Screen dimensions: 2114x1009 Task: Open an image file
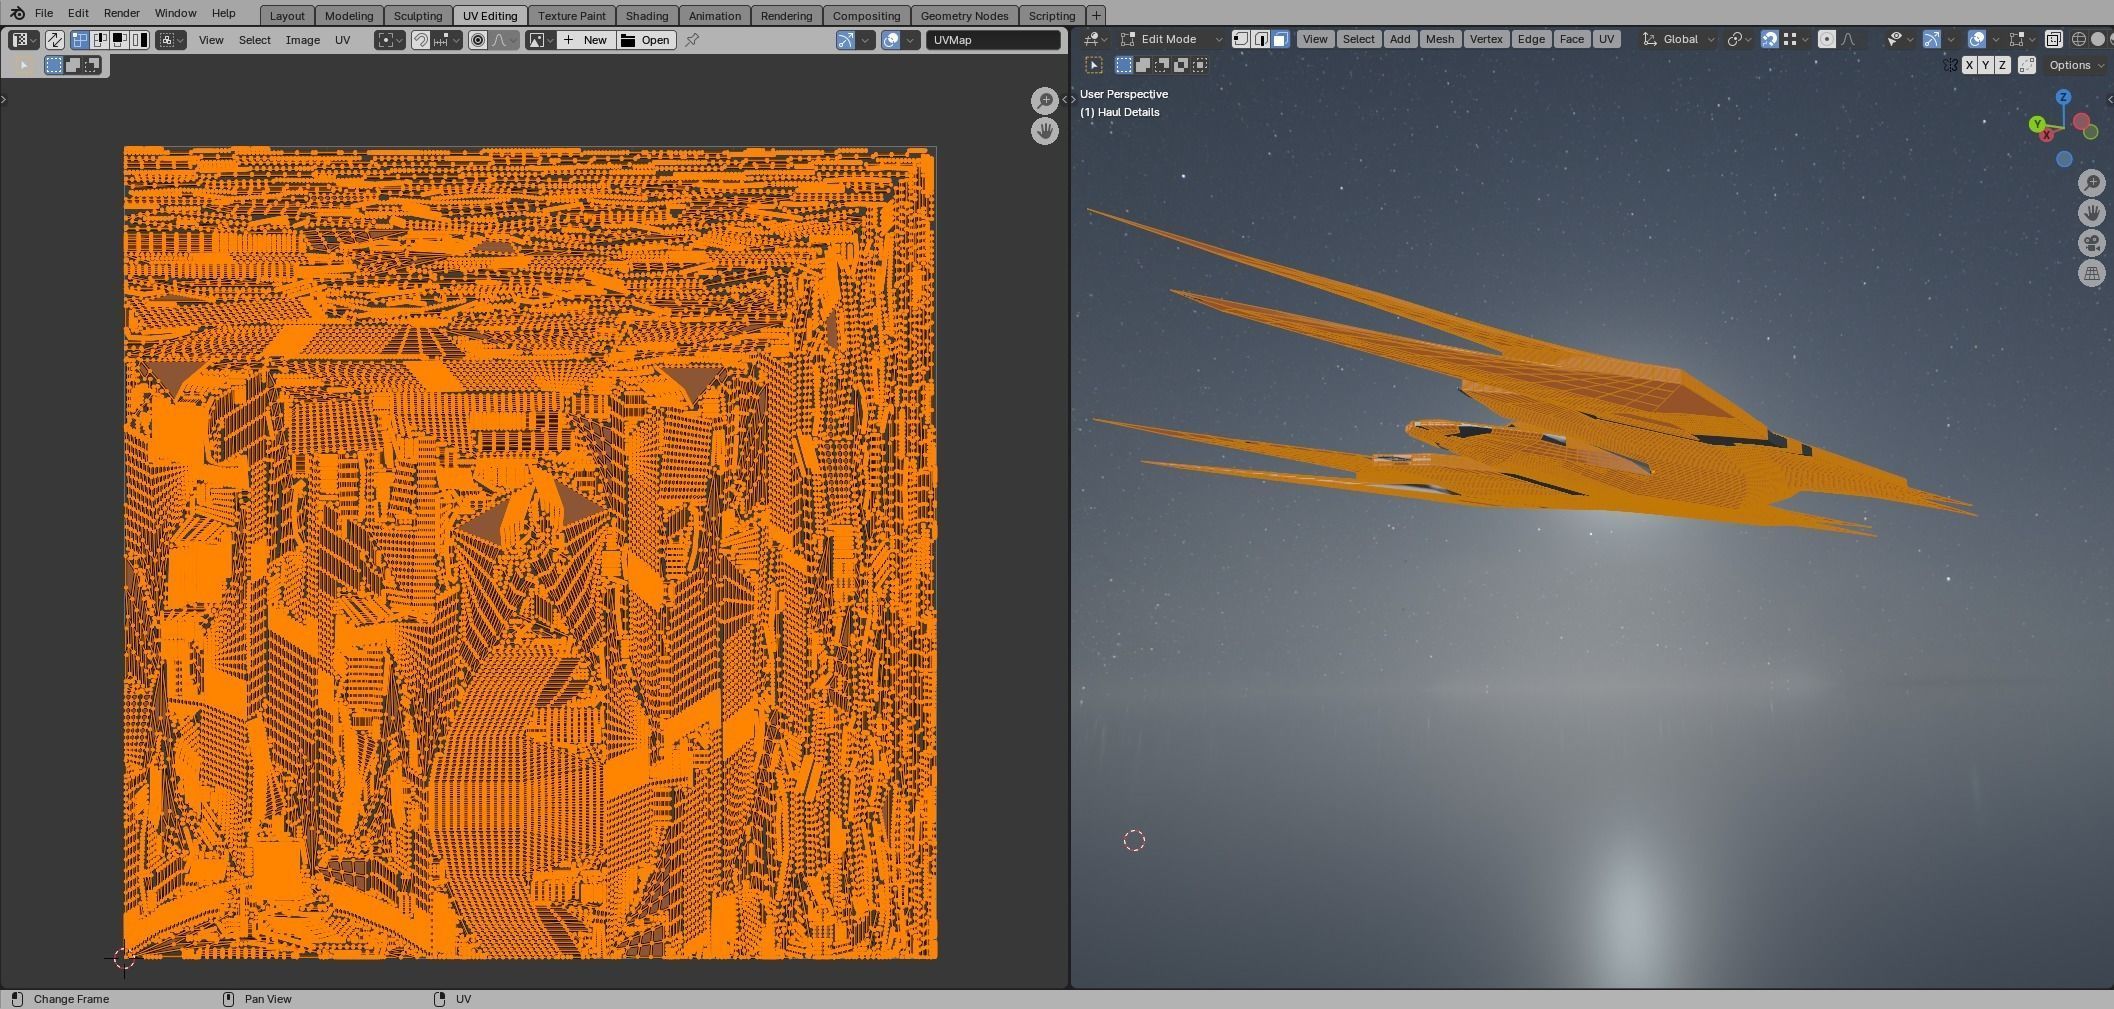click(646, 40)
